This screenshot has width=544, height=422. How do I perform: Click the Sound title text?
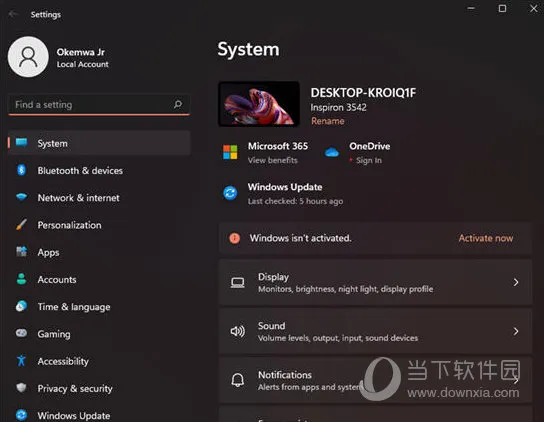coord(271,326)
